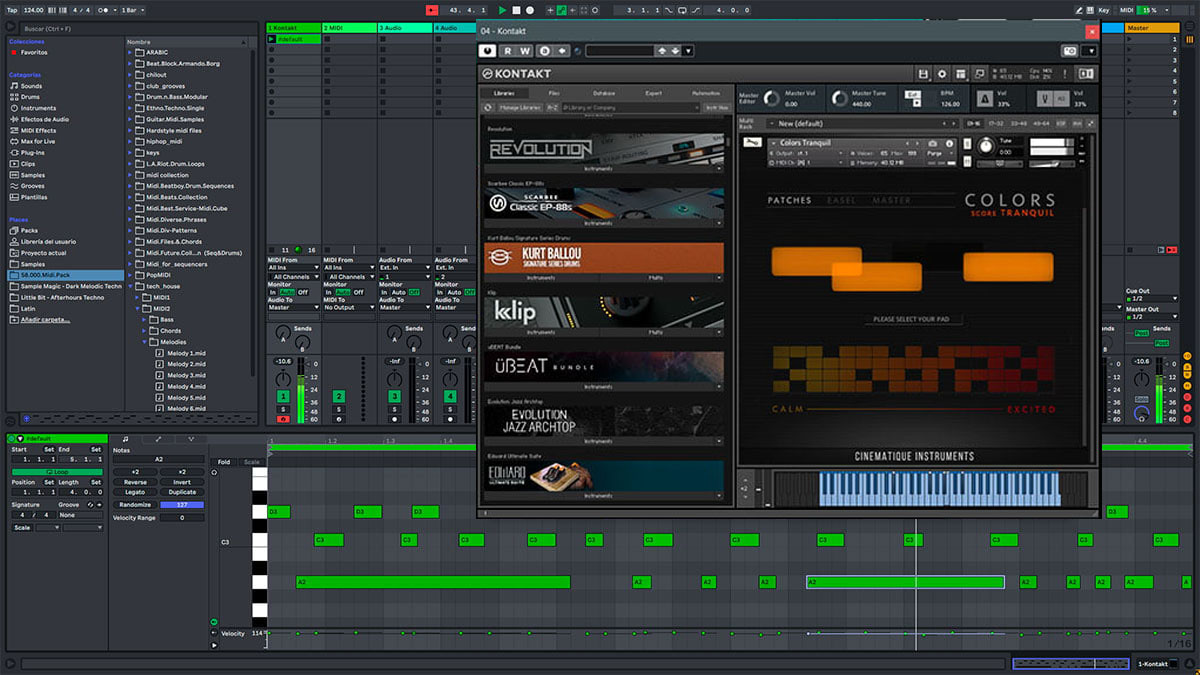Show the Envelopes tab in clip view
The width and height of the screenshot is (1200, 675).
click(158, 439)
